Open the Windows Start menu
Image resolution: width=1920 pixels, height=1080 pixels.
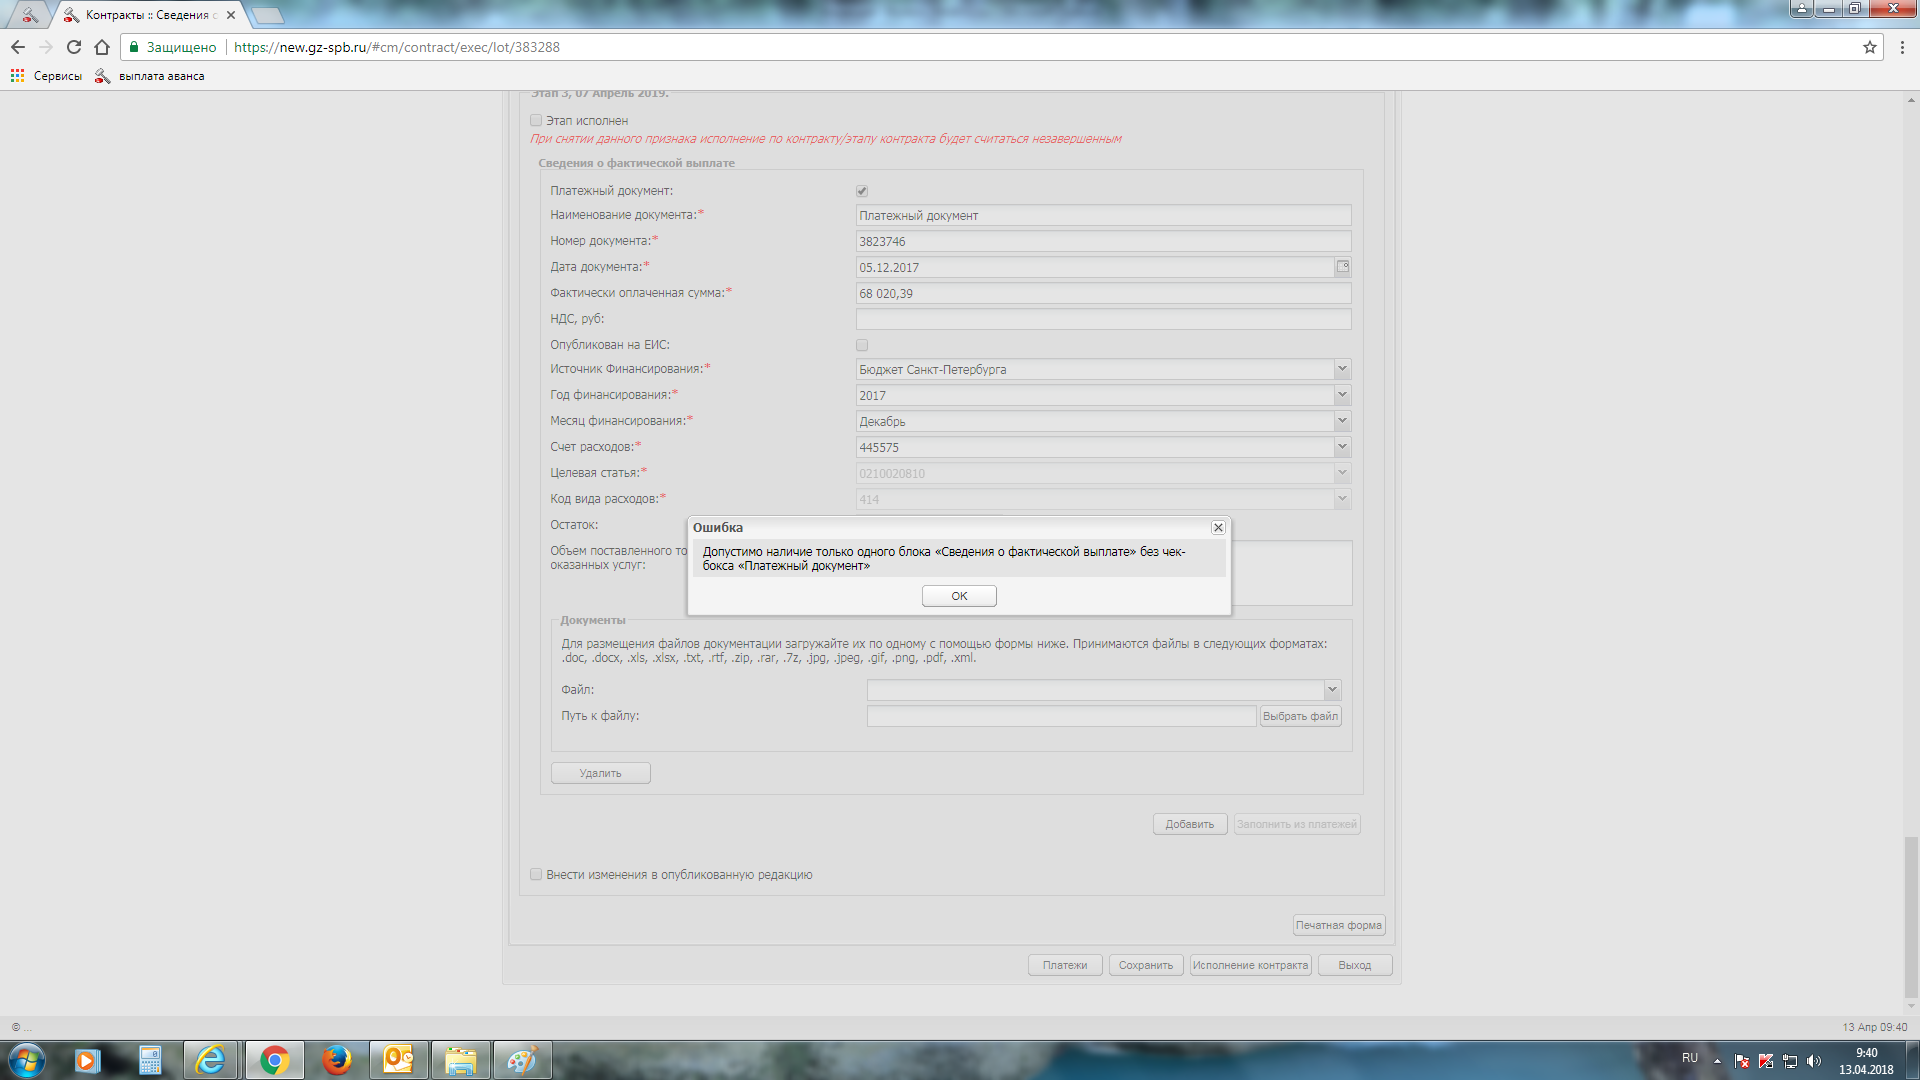pos(27,1060)
